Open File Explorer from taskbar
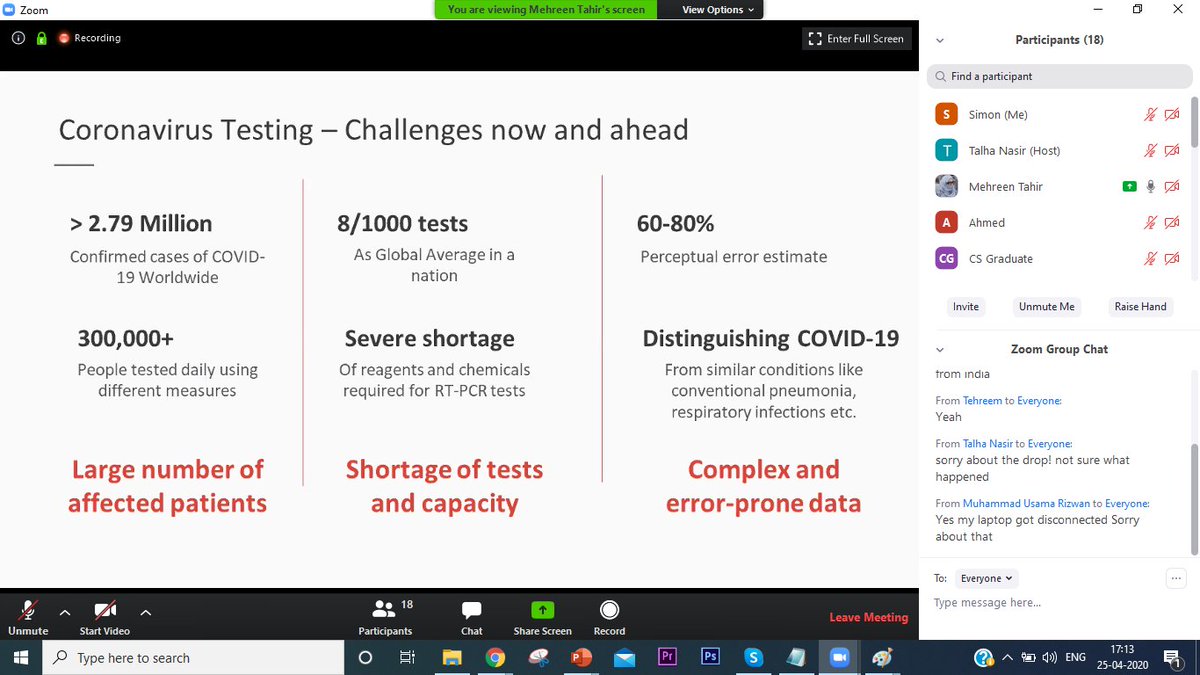This screenshot has width=1200, height=675. pos(452,657)
